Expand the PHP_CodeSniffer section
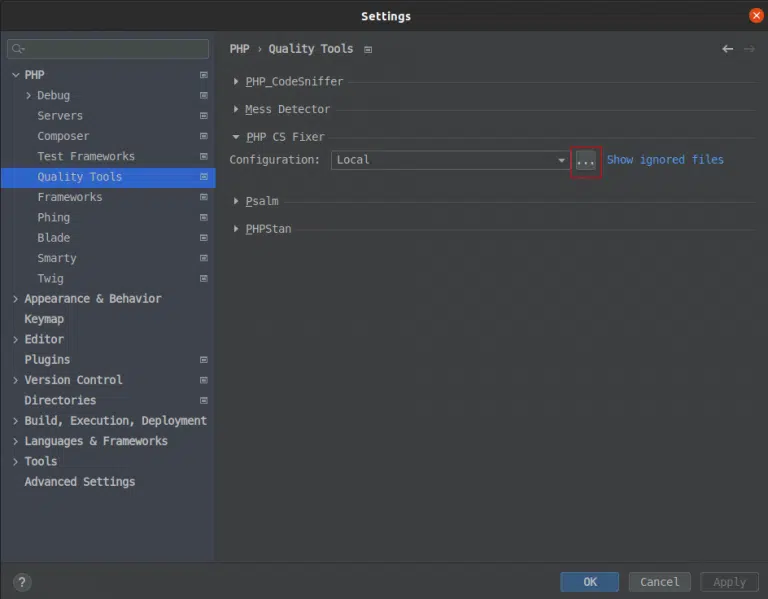Image resolution: width=768 pixels, height=599 pixels. click(x=237, y=82)
